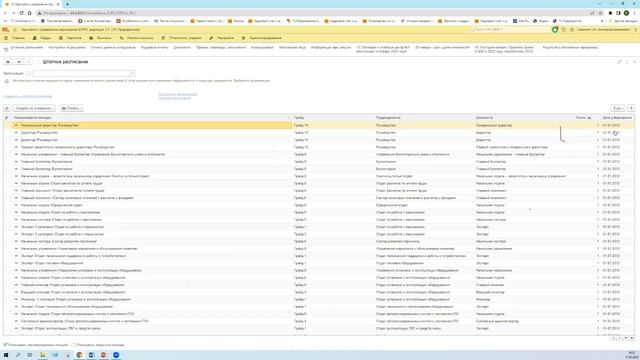Toggle 'Показывать неутвержденные позиции' checkbox
Viewport: 640px width, 360px height.
tap(5, 345)
